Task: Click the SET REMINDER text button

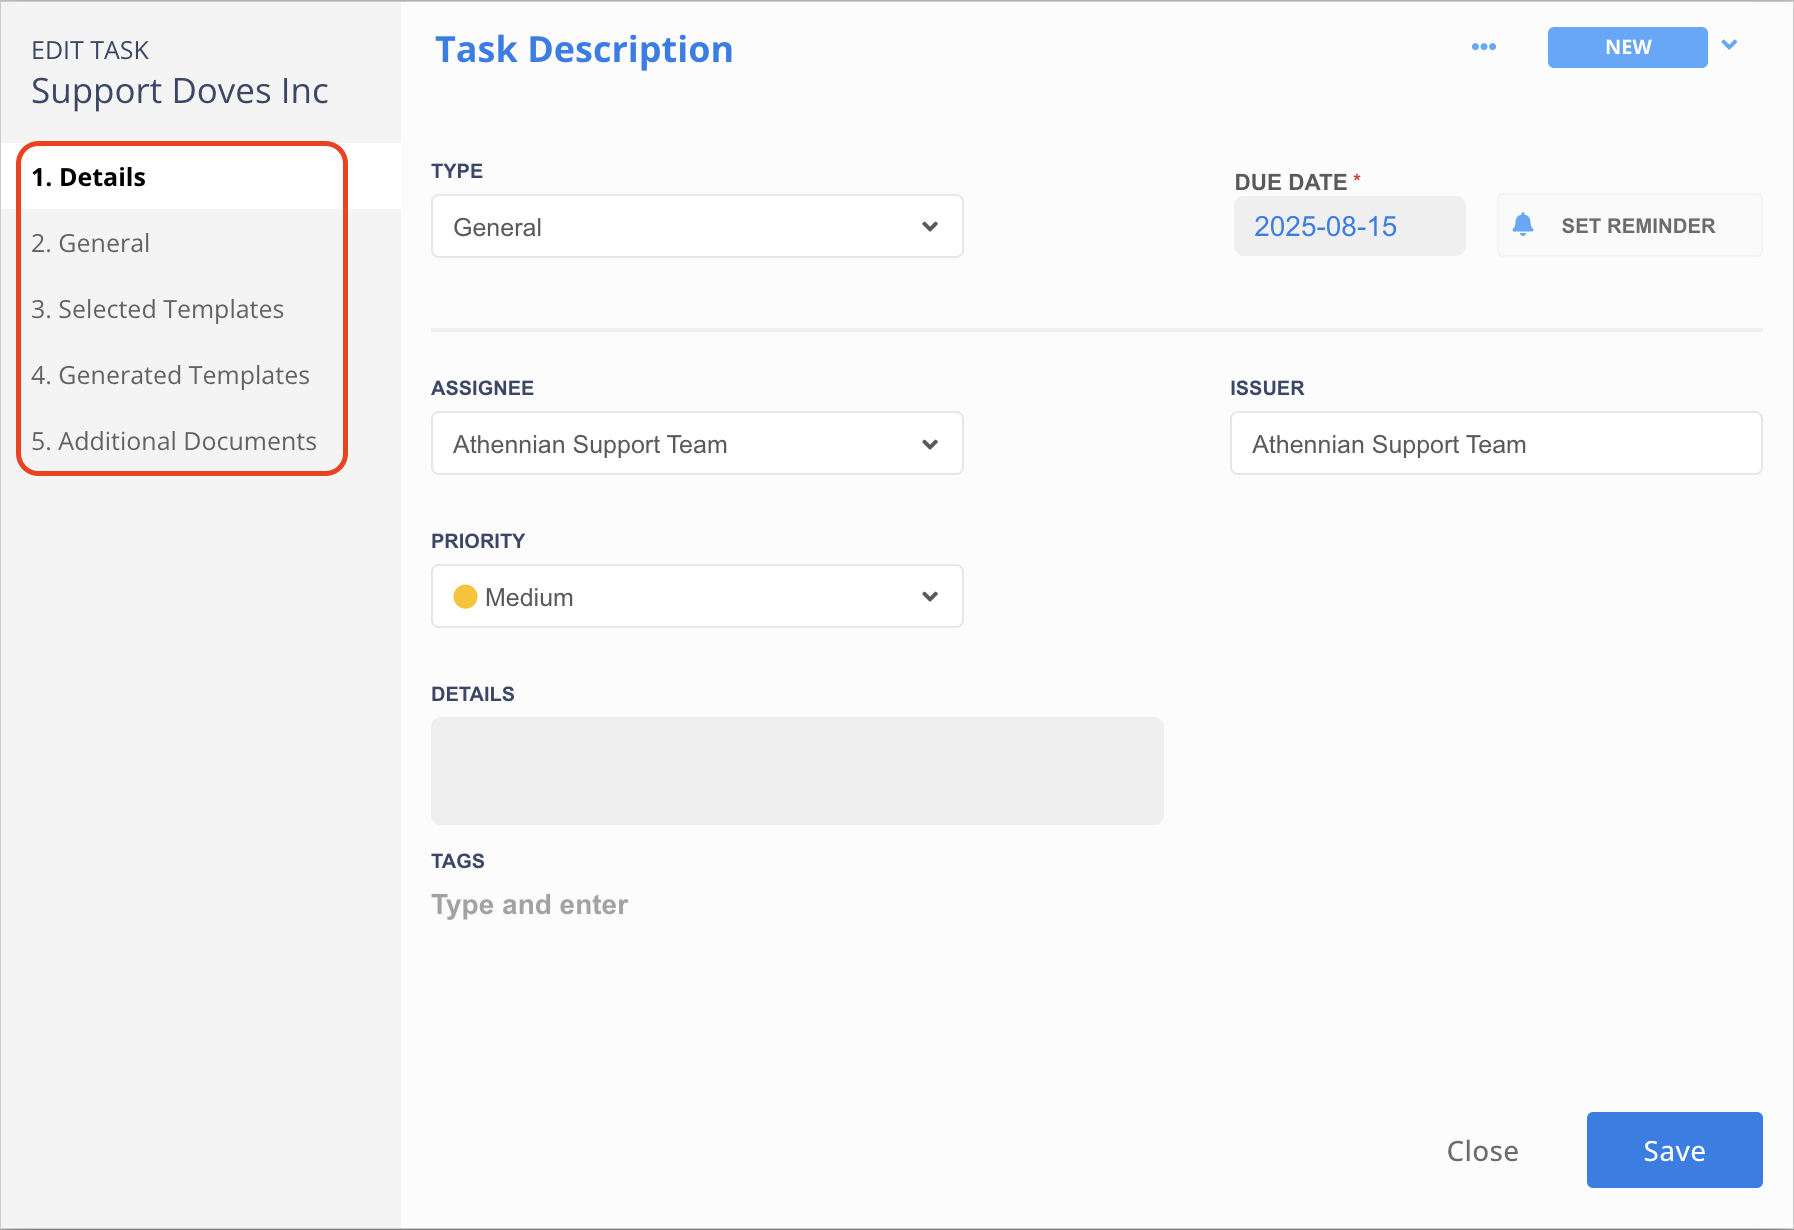Action: coord(1638,226)
